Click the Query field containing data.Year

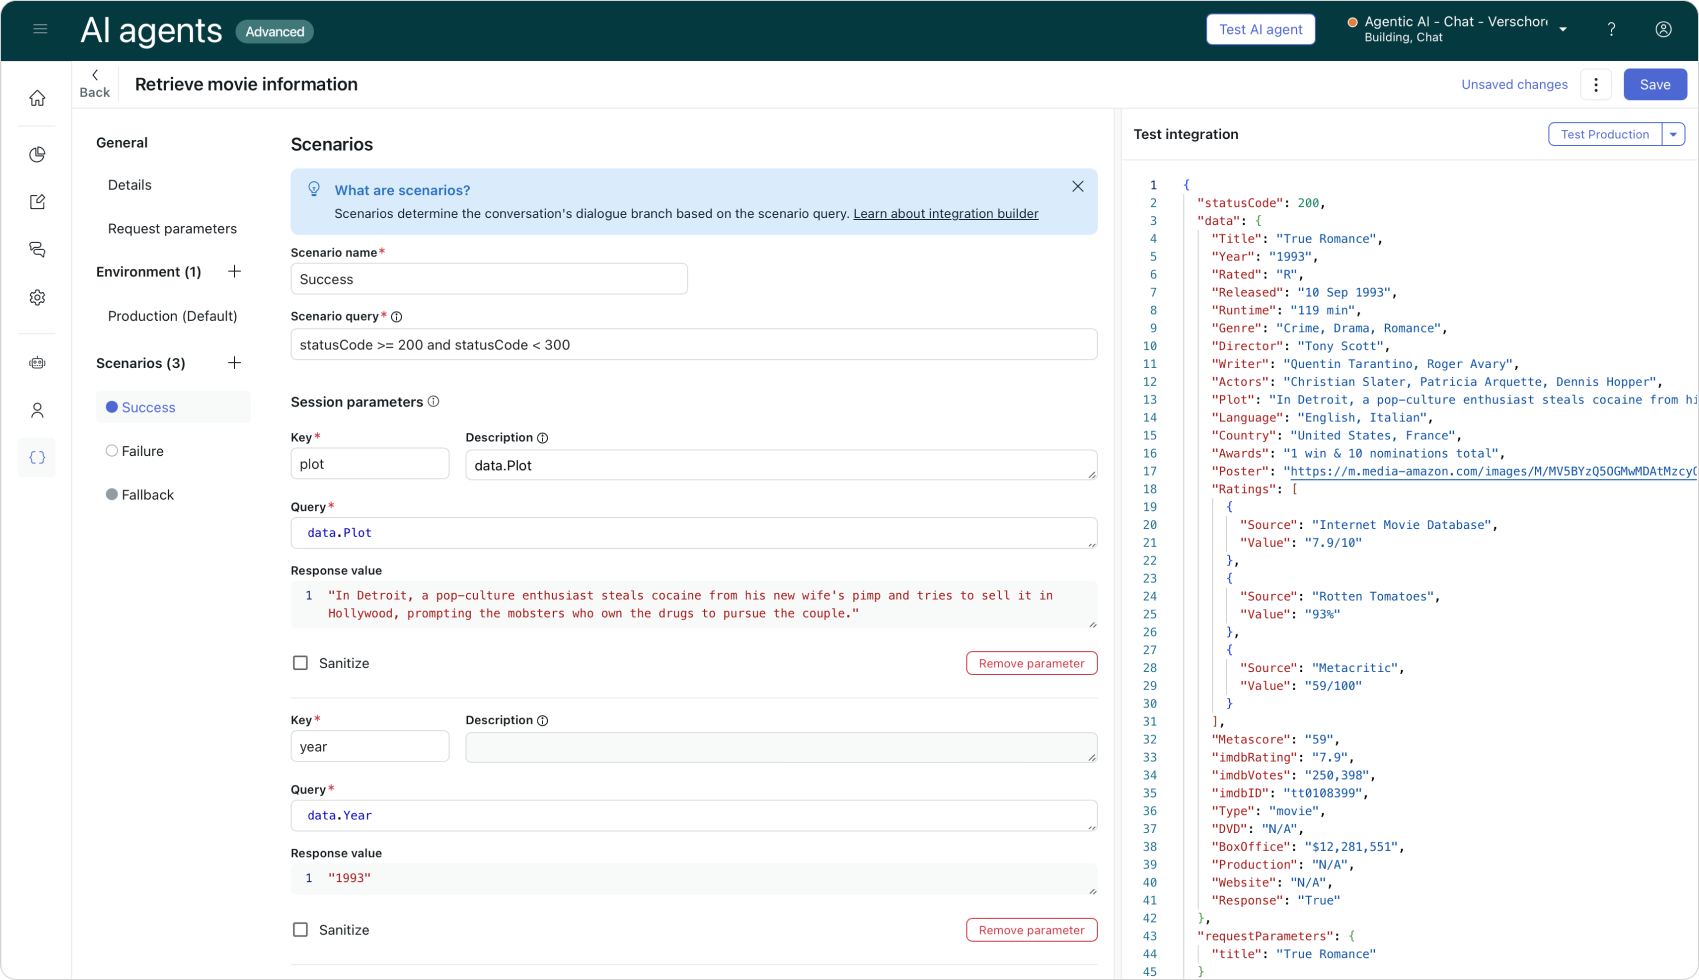[694, 816]
